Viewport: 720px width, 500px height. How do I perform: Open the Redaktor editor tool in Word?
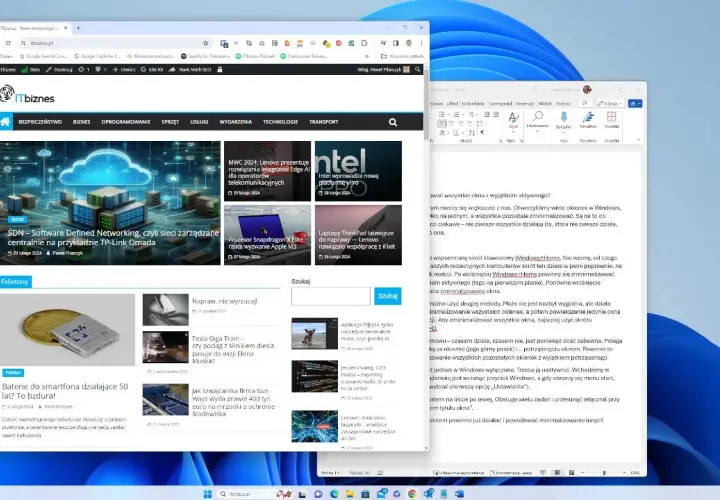[x=588, y=120]
